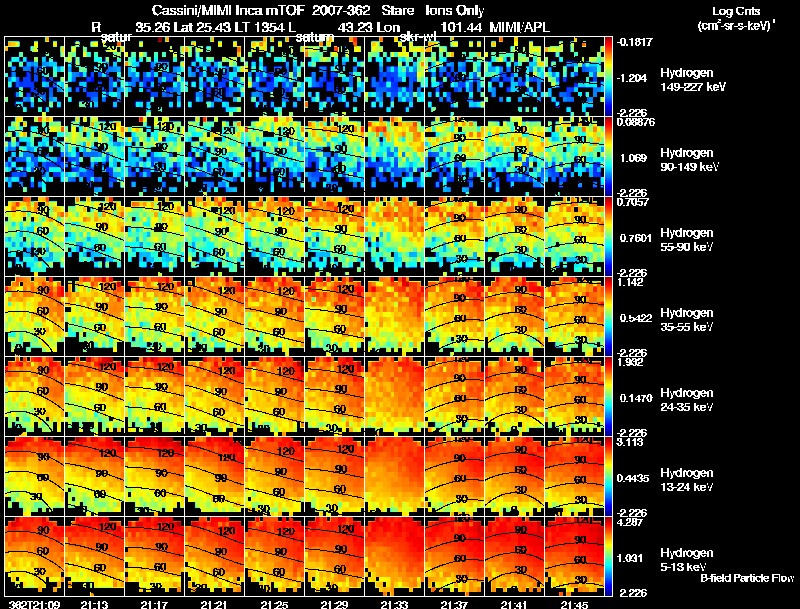Click the colorbar beside the 90-149 keV row
The height and width of the screenshot is (609, 800).
608,156
